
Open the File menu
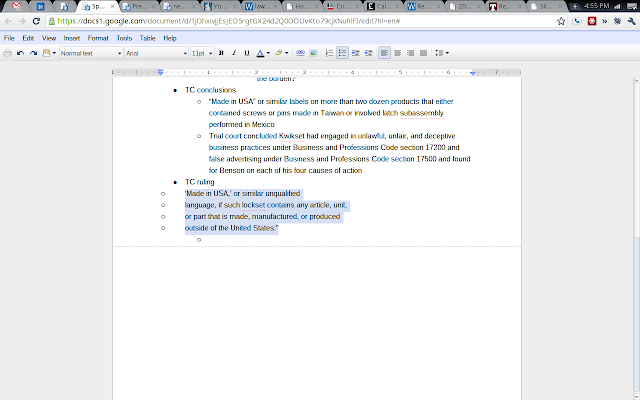tap(9, 38)
